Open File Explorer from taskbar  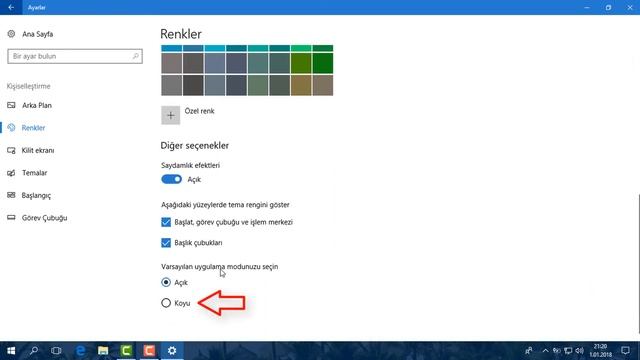pos(103,351)
